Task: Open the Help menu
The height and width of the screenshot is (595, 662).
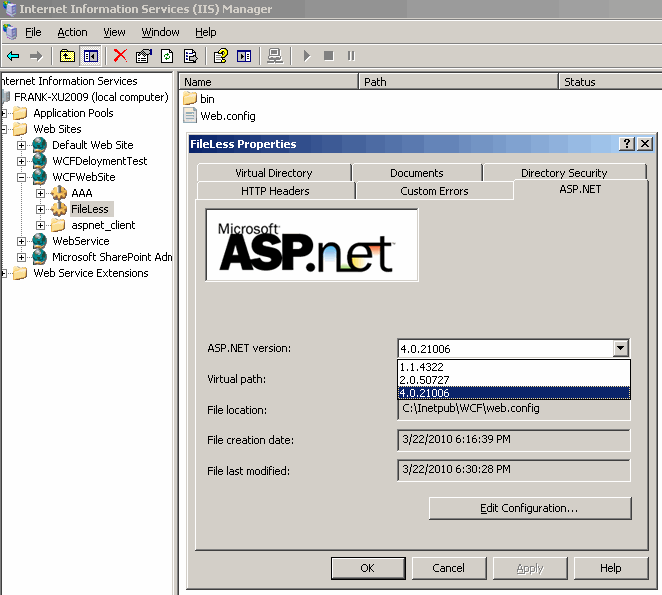Action: pos(206,32)
